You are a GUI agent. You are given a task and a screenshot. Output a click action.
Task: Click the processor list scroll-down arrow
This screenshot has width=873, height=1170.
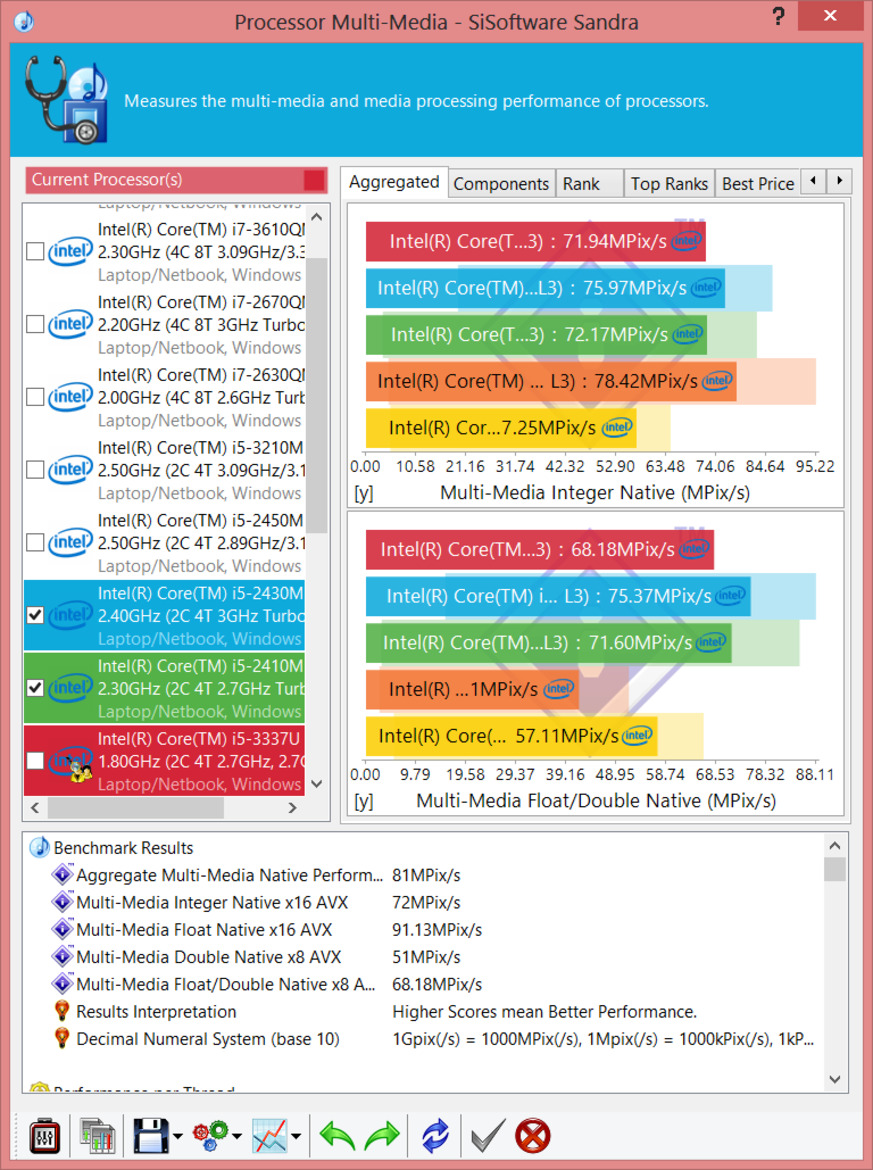pos(316,783)
